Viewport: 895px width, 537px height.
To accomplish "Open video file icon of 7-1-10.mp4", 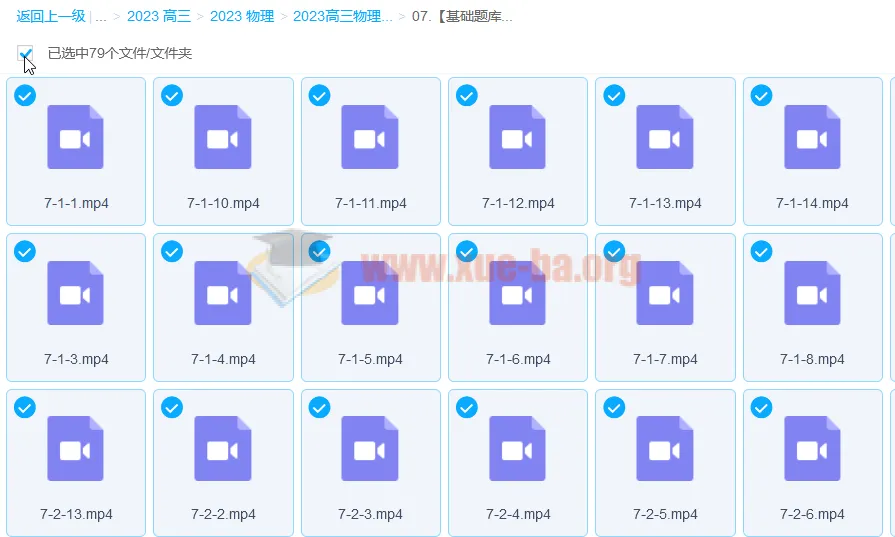I will tap(223, 137).
